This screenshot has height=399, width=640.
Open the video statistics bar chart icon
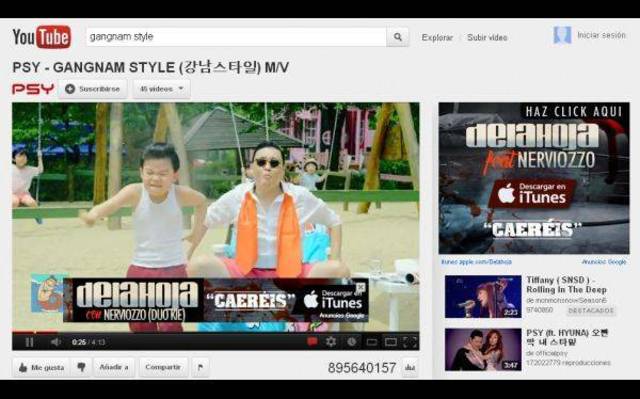point(410,368)
